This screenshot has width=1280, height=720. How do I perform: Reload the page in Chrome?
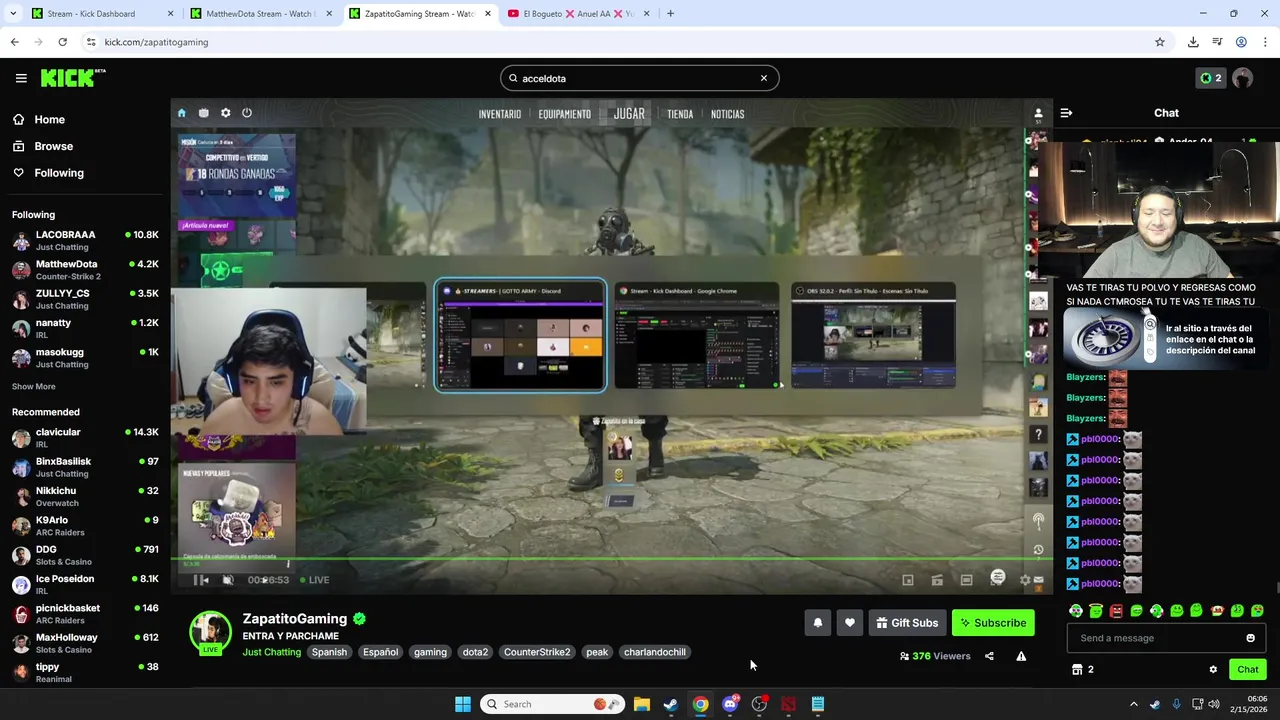pos(62,42)
